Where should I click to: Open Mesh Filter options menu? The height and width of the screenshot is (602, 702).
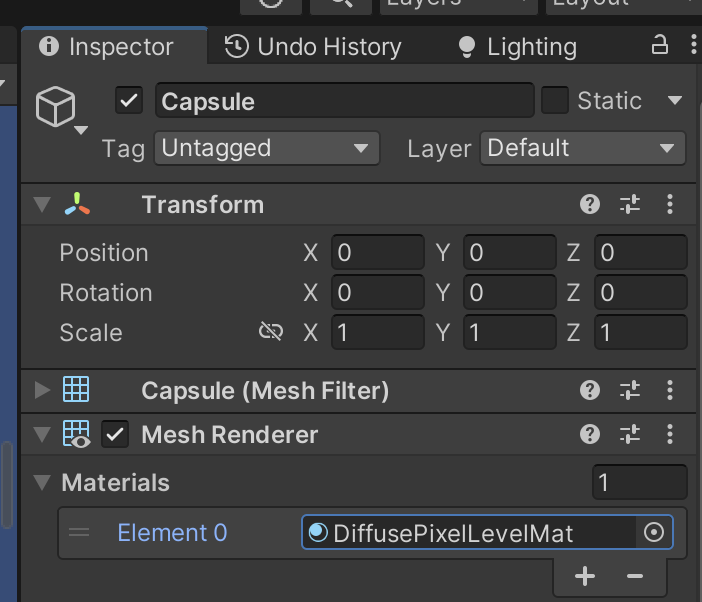pos(670,390)
